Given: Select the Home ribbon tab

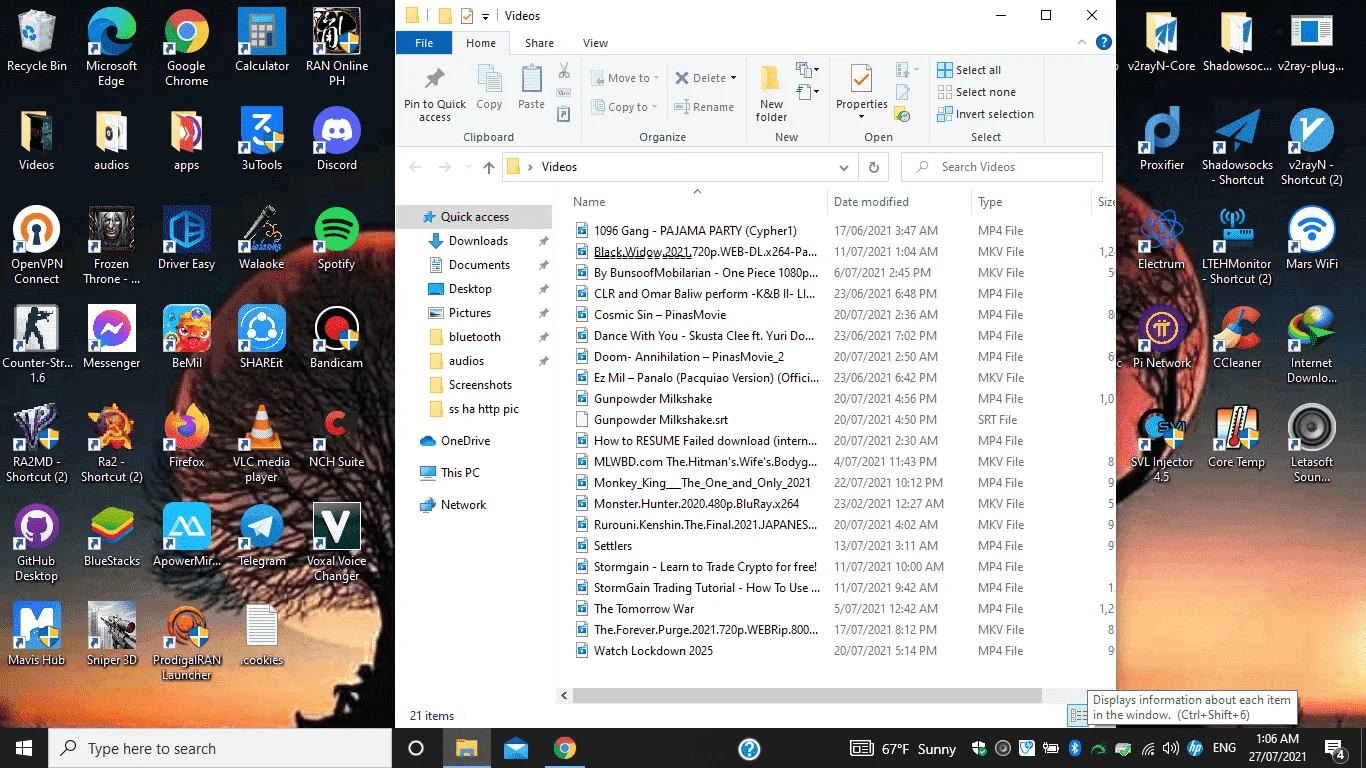Looking at the screenshot, I should (481, 43).
